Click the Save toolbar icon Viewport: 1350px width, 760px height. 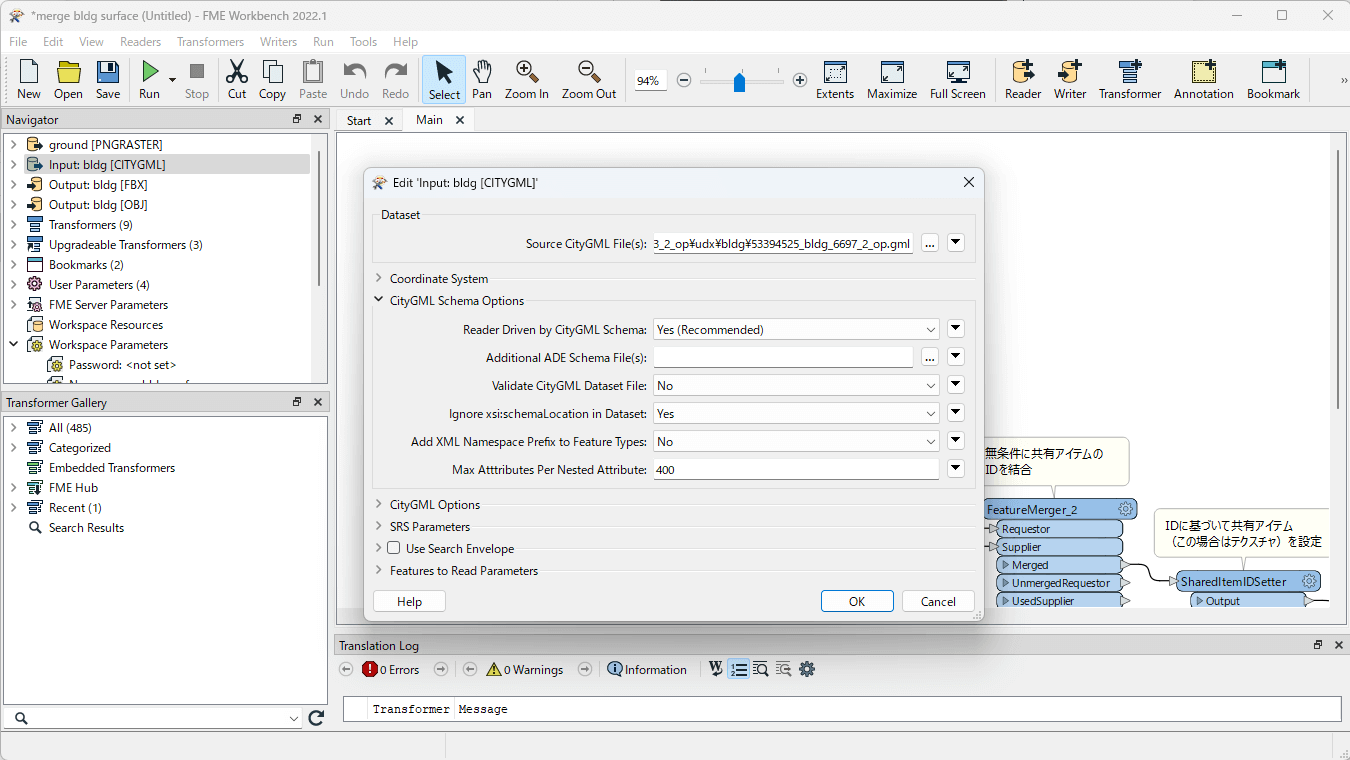tap(108, 72)
